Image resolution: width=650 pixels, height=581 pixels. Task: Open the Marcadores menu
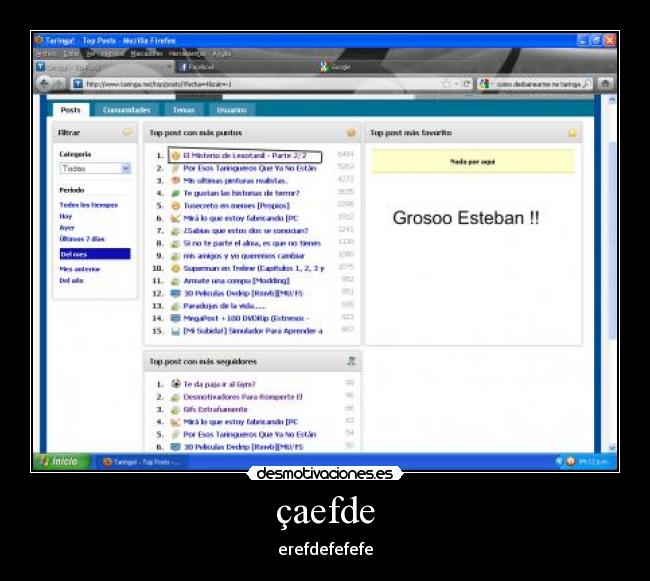click(x=146, y=53)
